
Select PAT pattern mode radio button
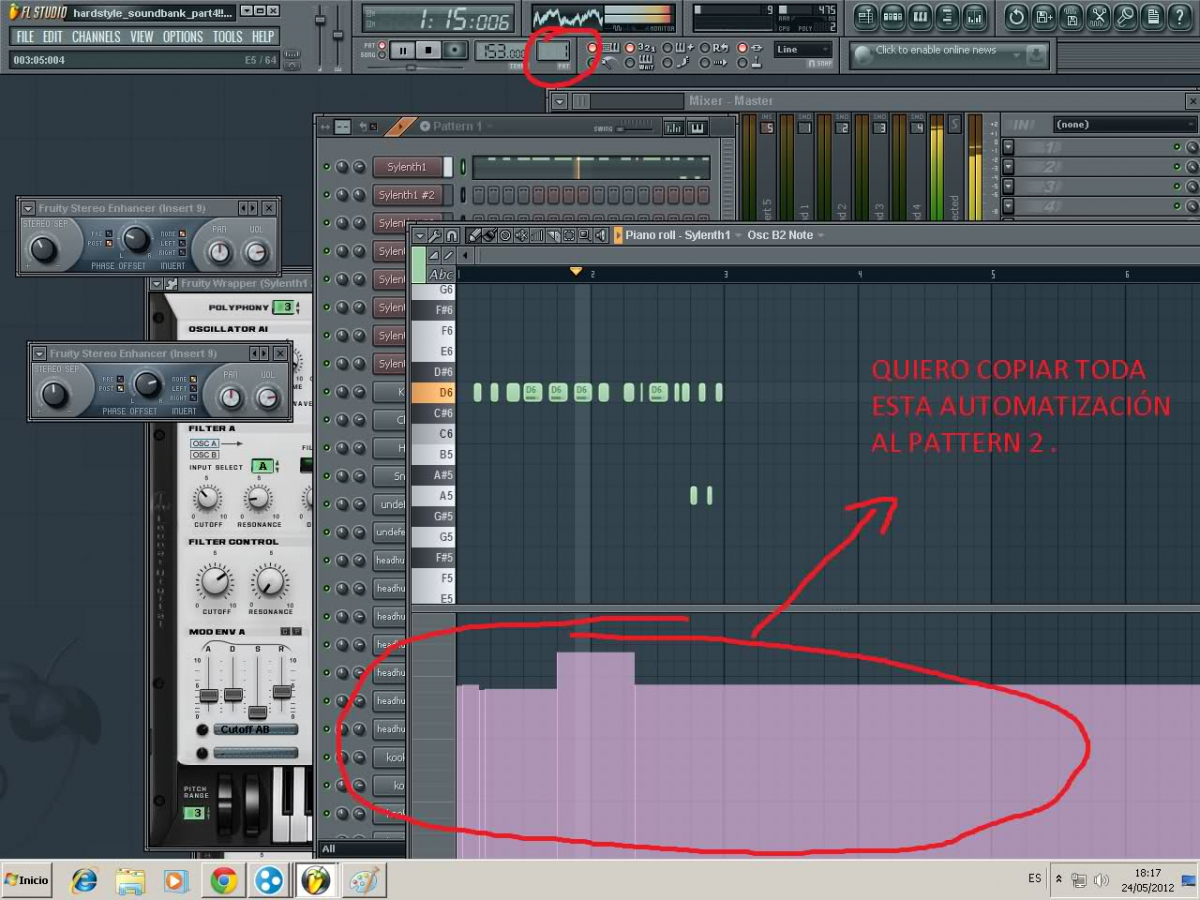point(382,46)
